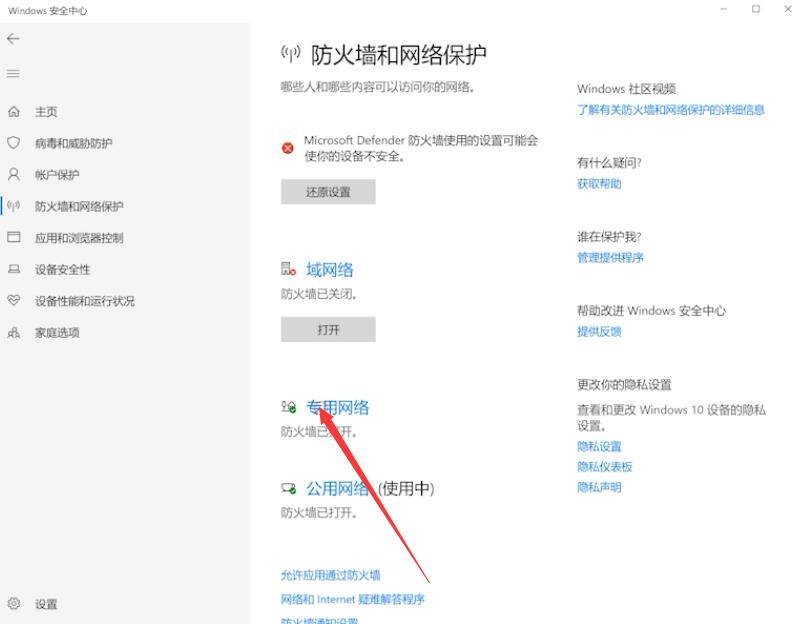Open the 主页 sidebar item
The width and height of the screenshot is (801, 624).
pyautogui.click(x=46, y=112)
